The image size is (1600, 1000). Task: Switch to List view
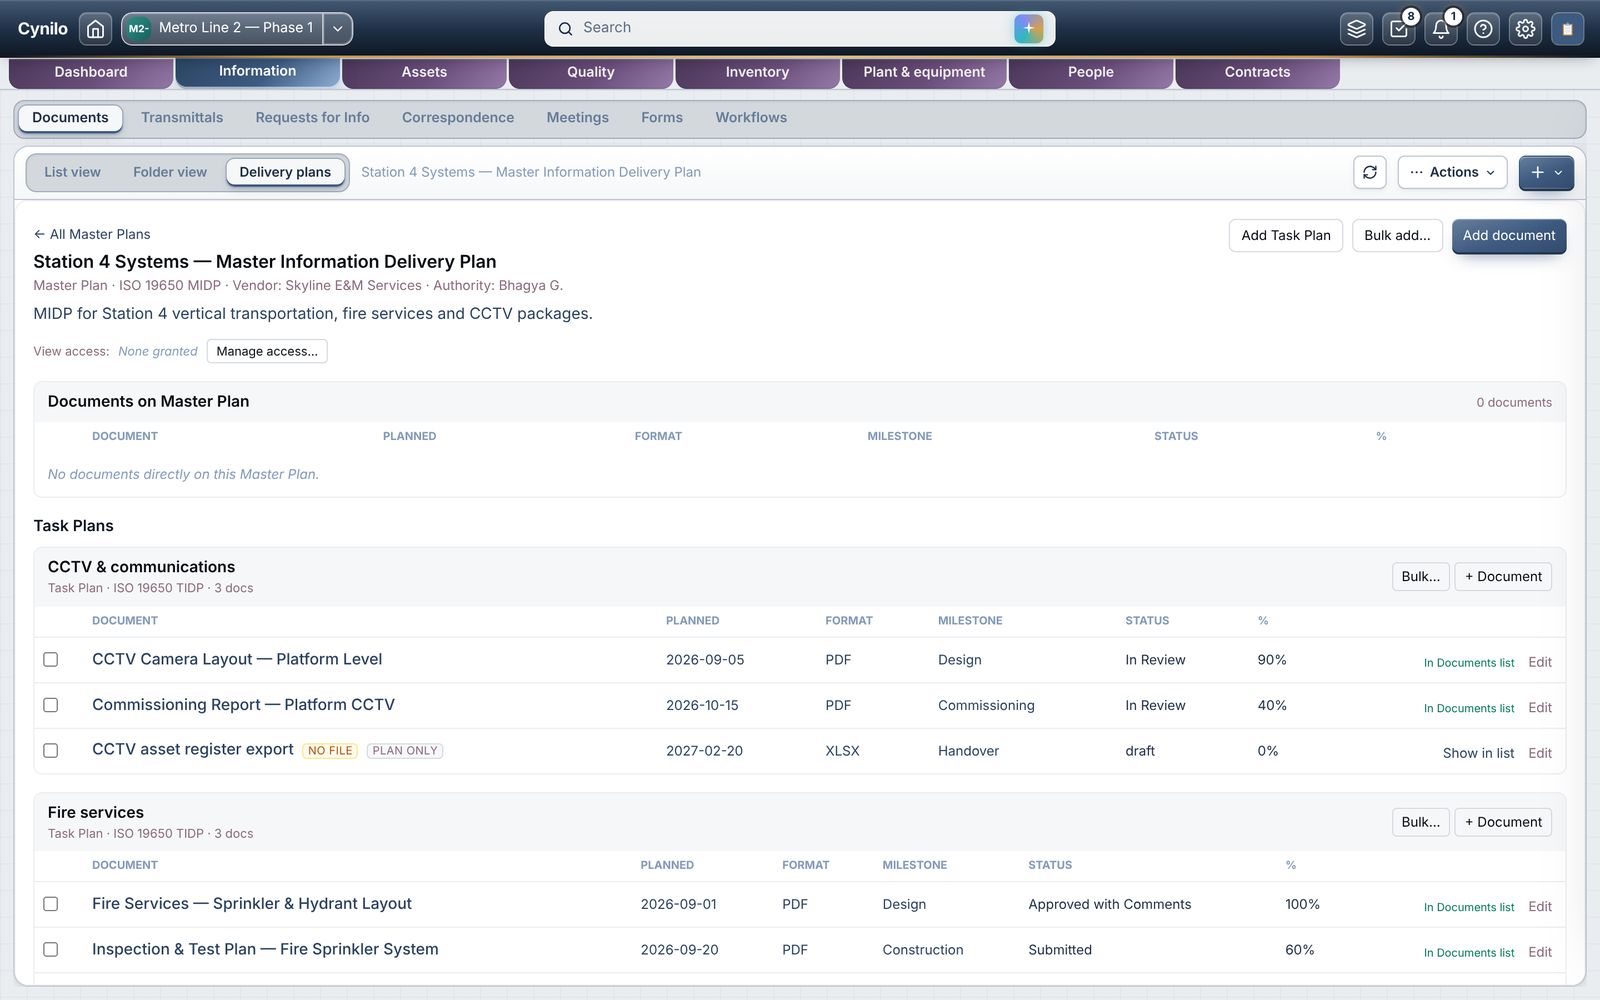pos(72,172)
